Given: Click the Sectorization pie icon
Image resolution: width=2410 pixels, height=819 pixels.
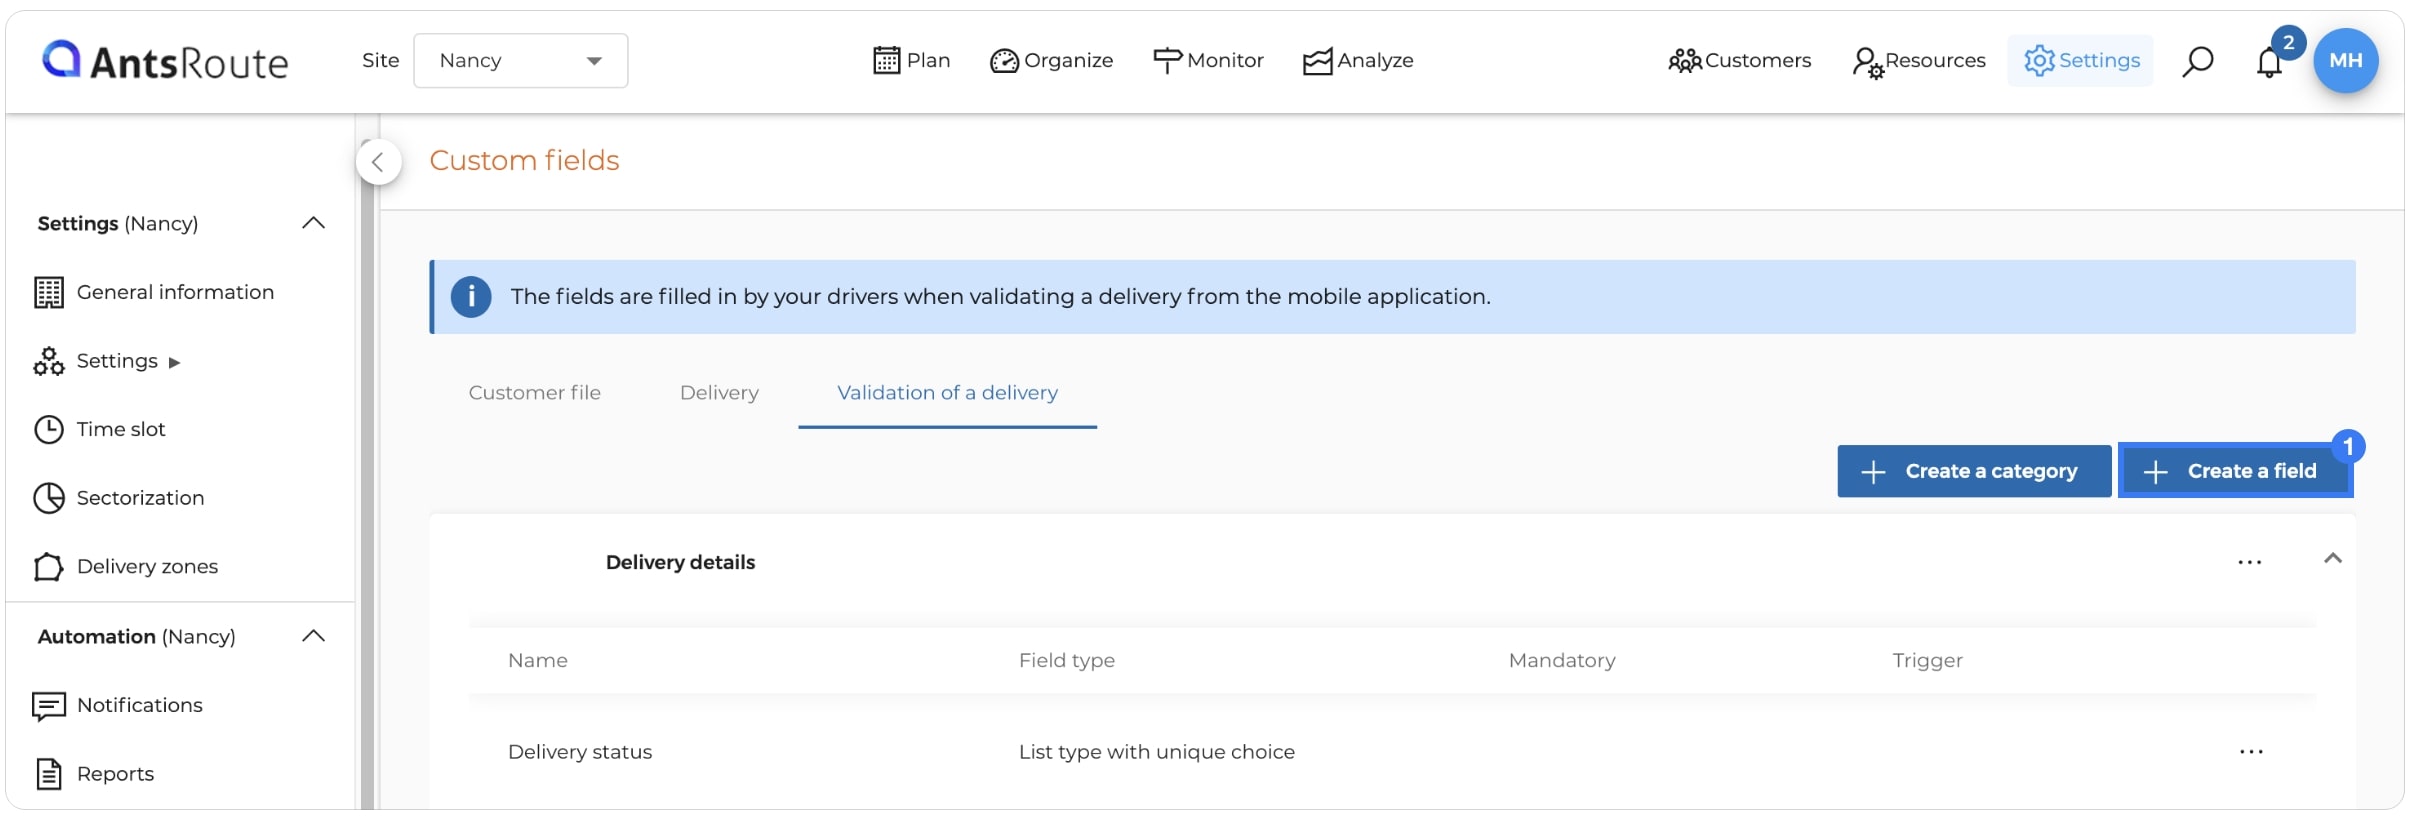Looking at the screenshot, I should tap(48, 498).
